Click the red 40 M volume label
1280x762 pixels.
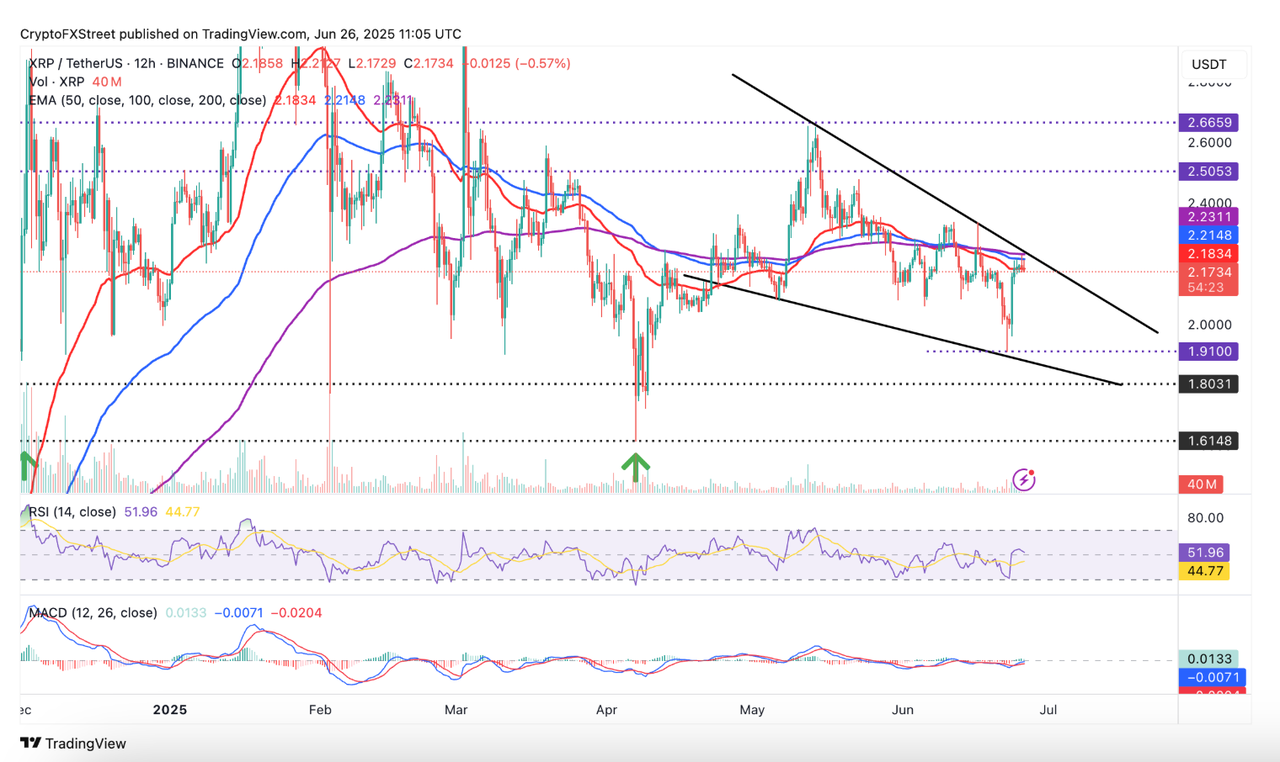click(x=1200, y=485)
